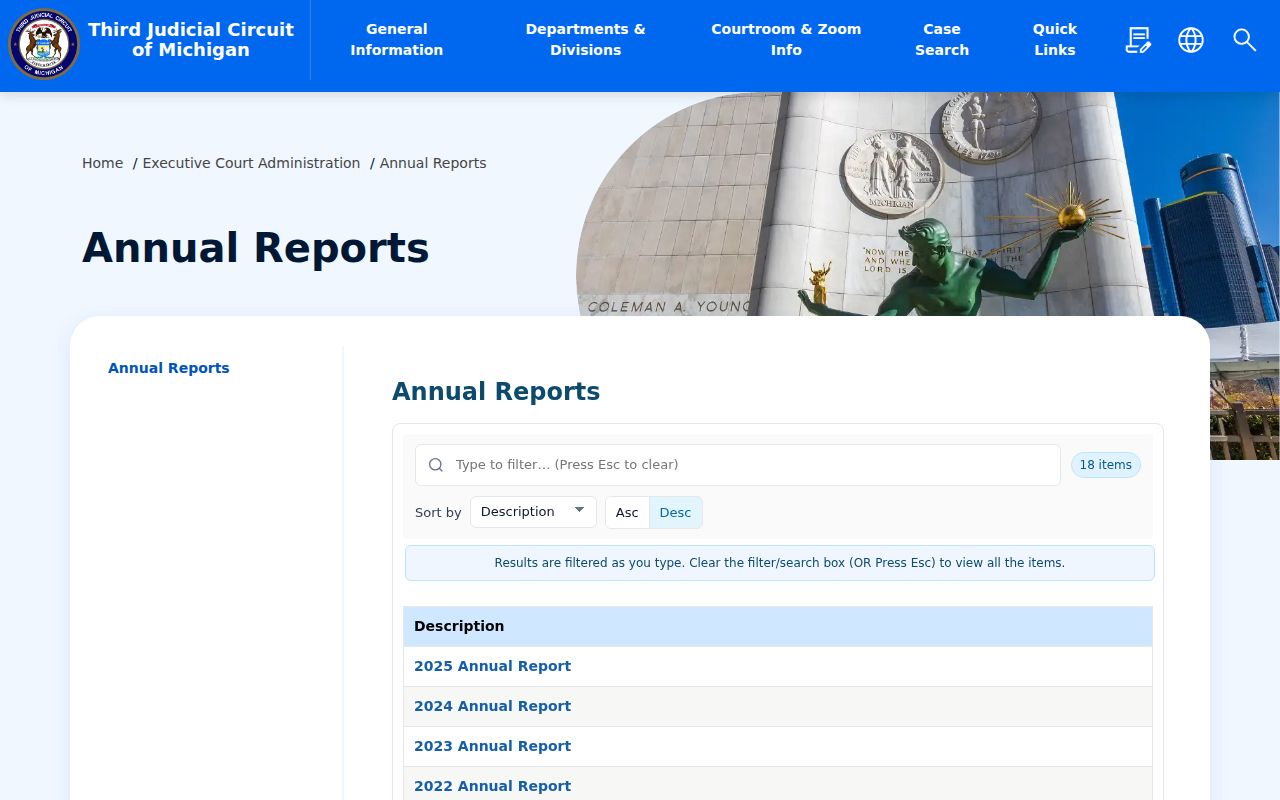Open the document edit icon in header
This screenshot has width=1280, height=800.
pos(1138,40)
